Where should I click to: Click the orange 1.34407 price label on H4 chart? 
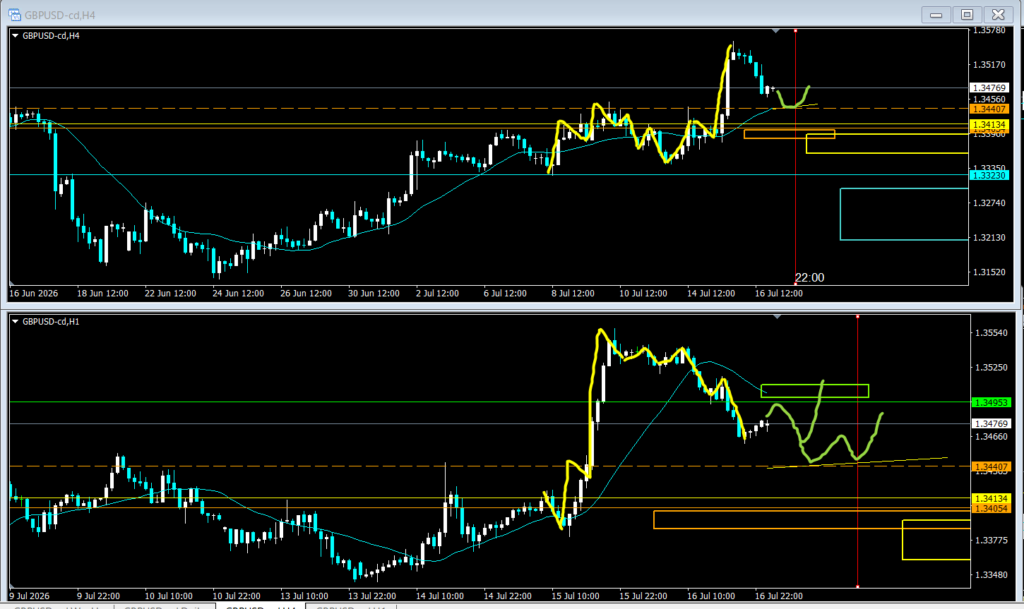pyautogui.click(x=989, y=109)
